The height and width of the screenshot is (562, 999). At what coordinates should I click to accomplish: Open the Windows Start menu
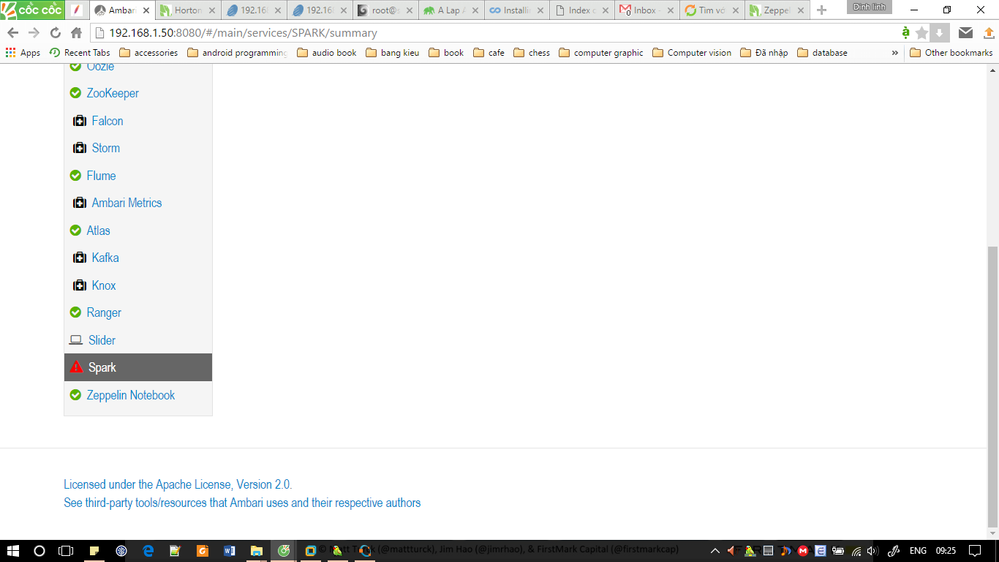(x=13, y=551)
